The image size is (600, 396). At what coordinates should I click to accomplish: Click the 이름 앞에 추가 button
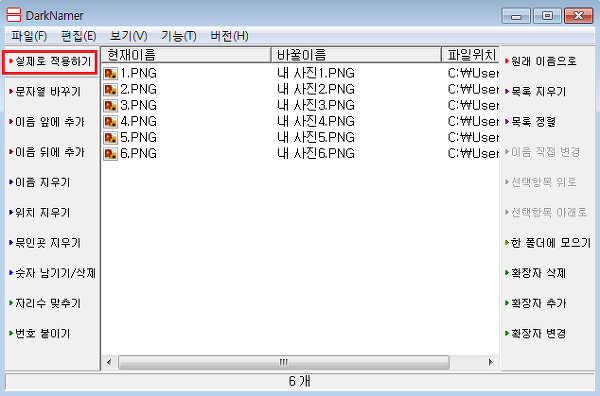[47, 122]
